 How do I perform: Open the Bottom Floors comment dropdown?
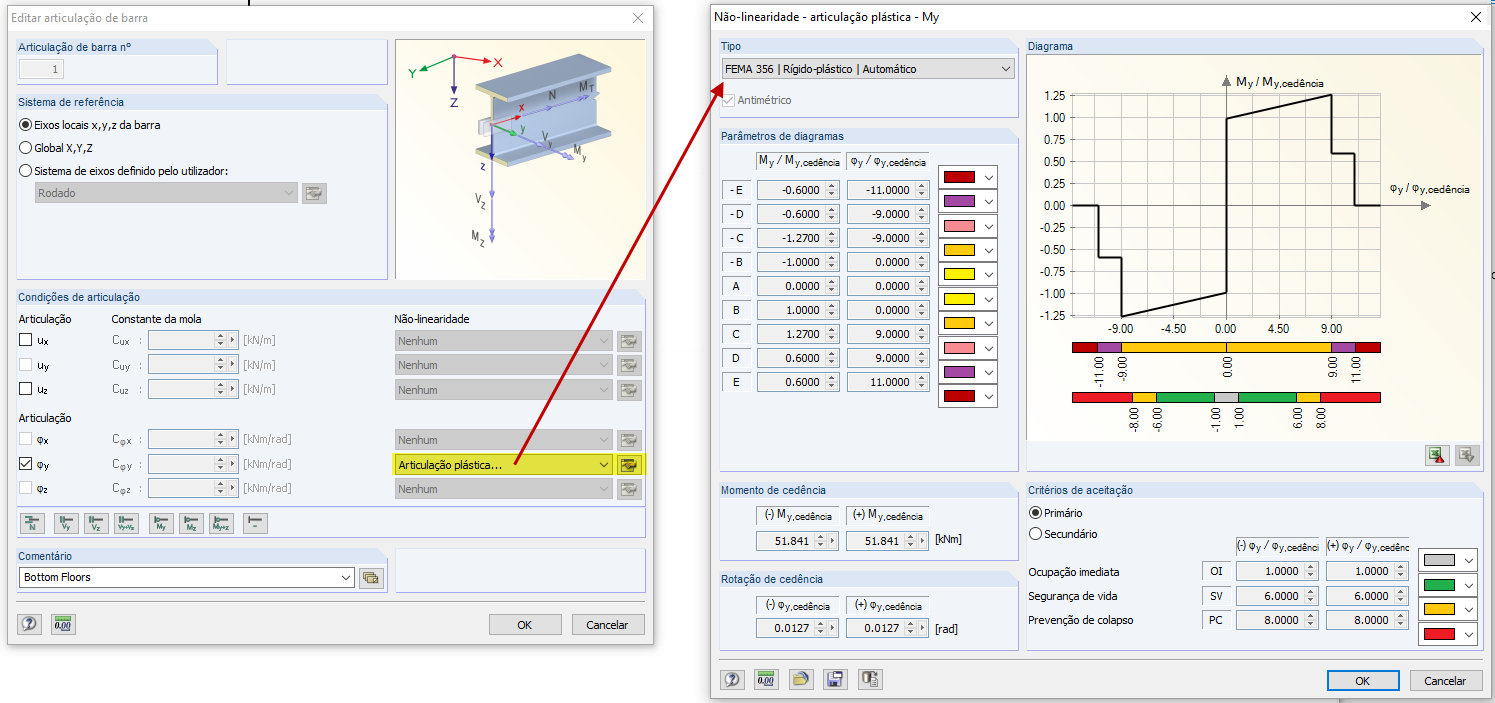pyautogui.click(x=187, y=577)
